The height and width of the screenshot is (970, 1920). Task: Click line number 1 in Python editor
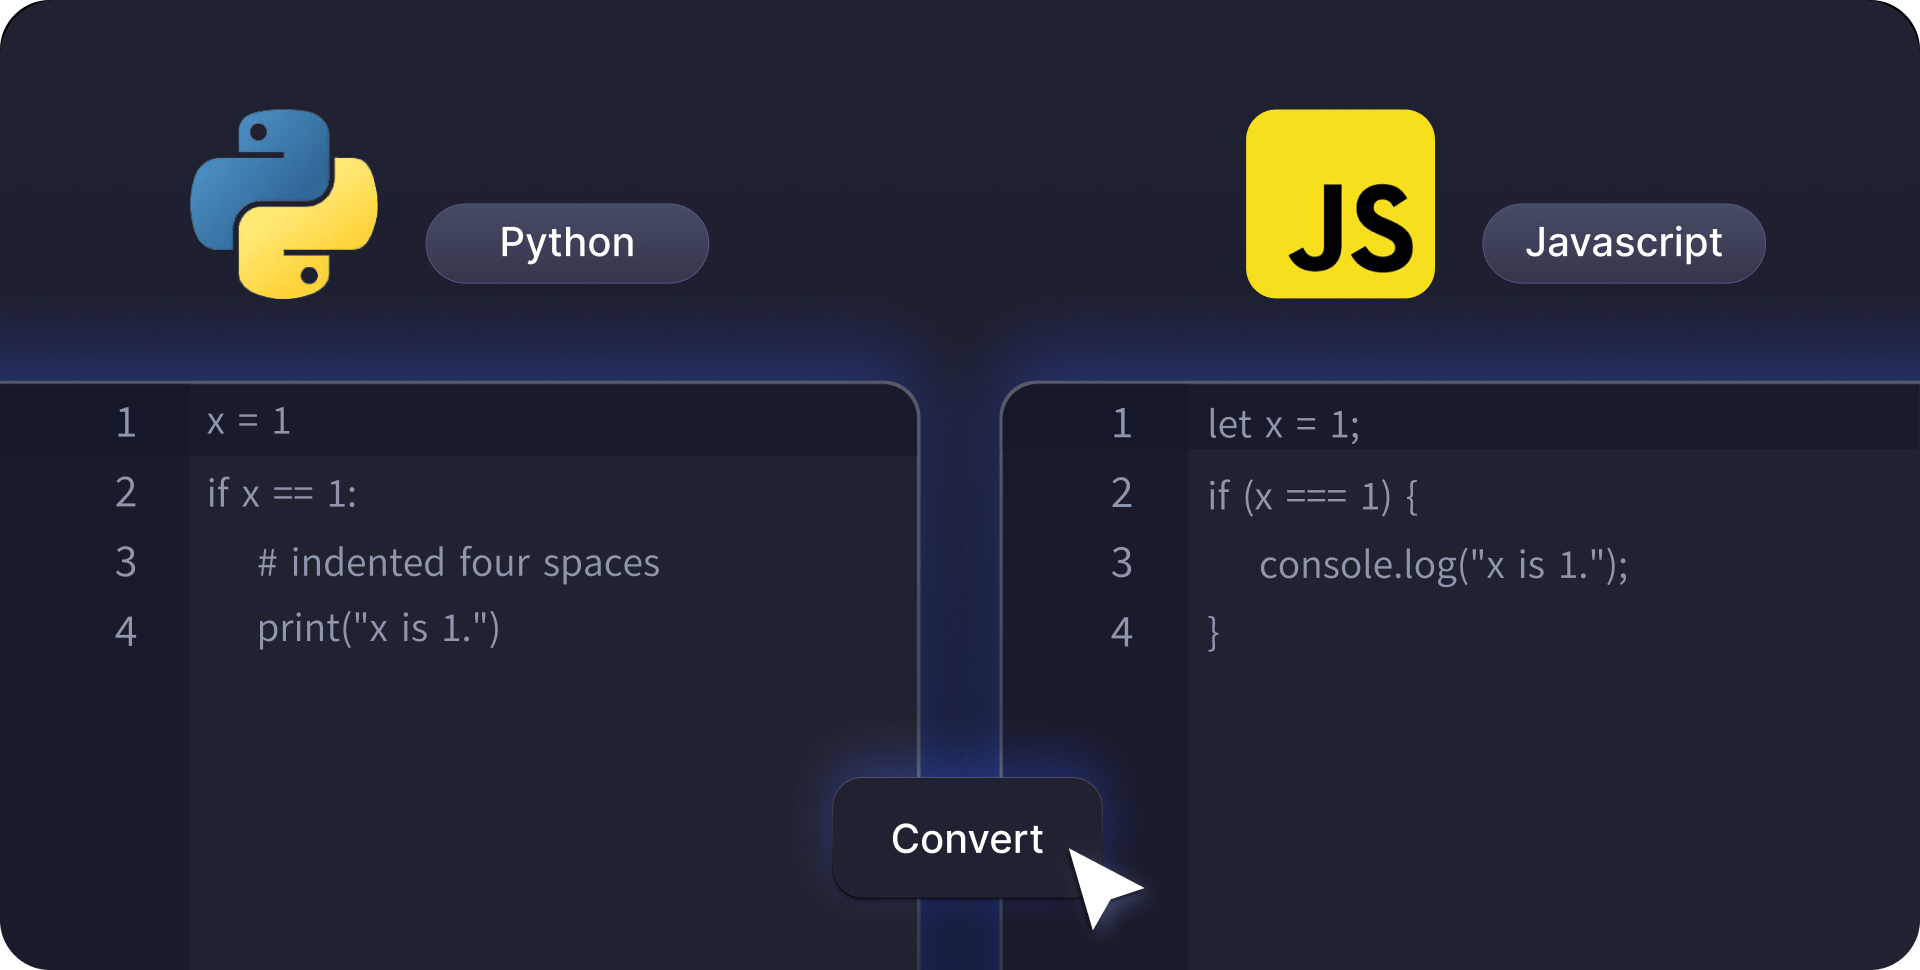pyautogui.click(x=125, y=422)
